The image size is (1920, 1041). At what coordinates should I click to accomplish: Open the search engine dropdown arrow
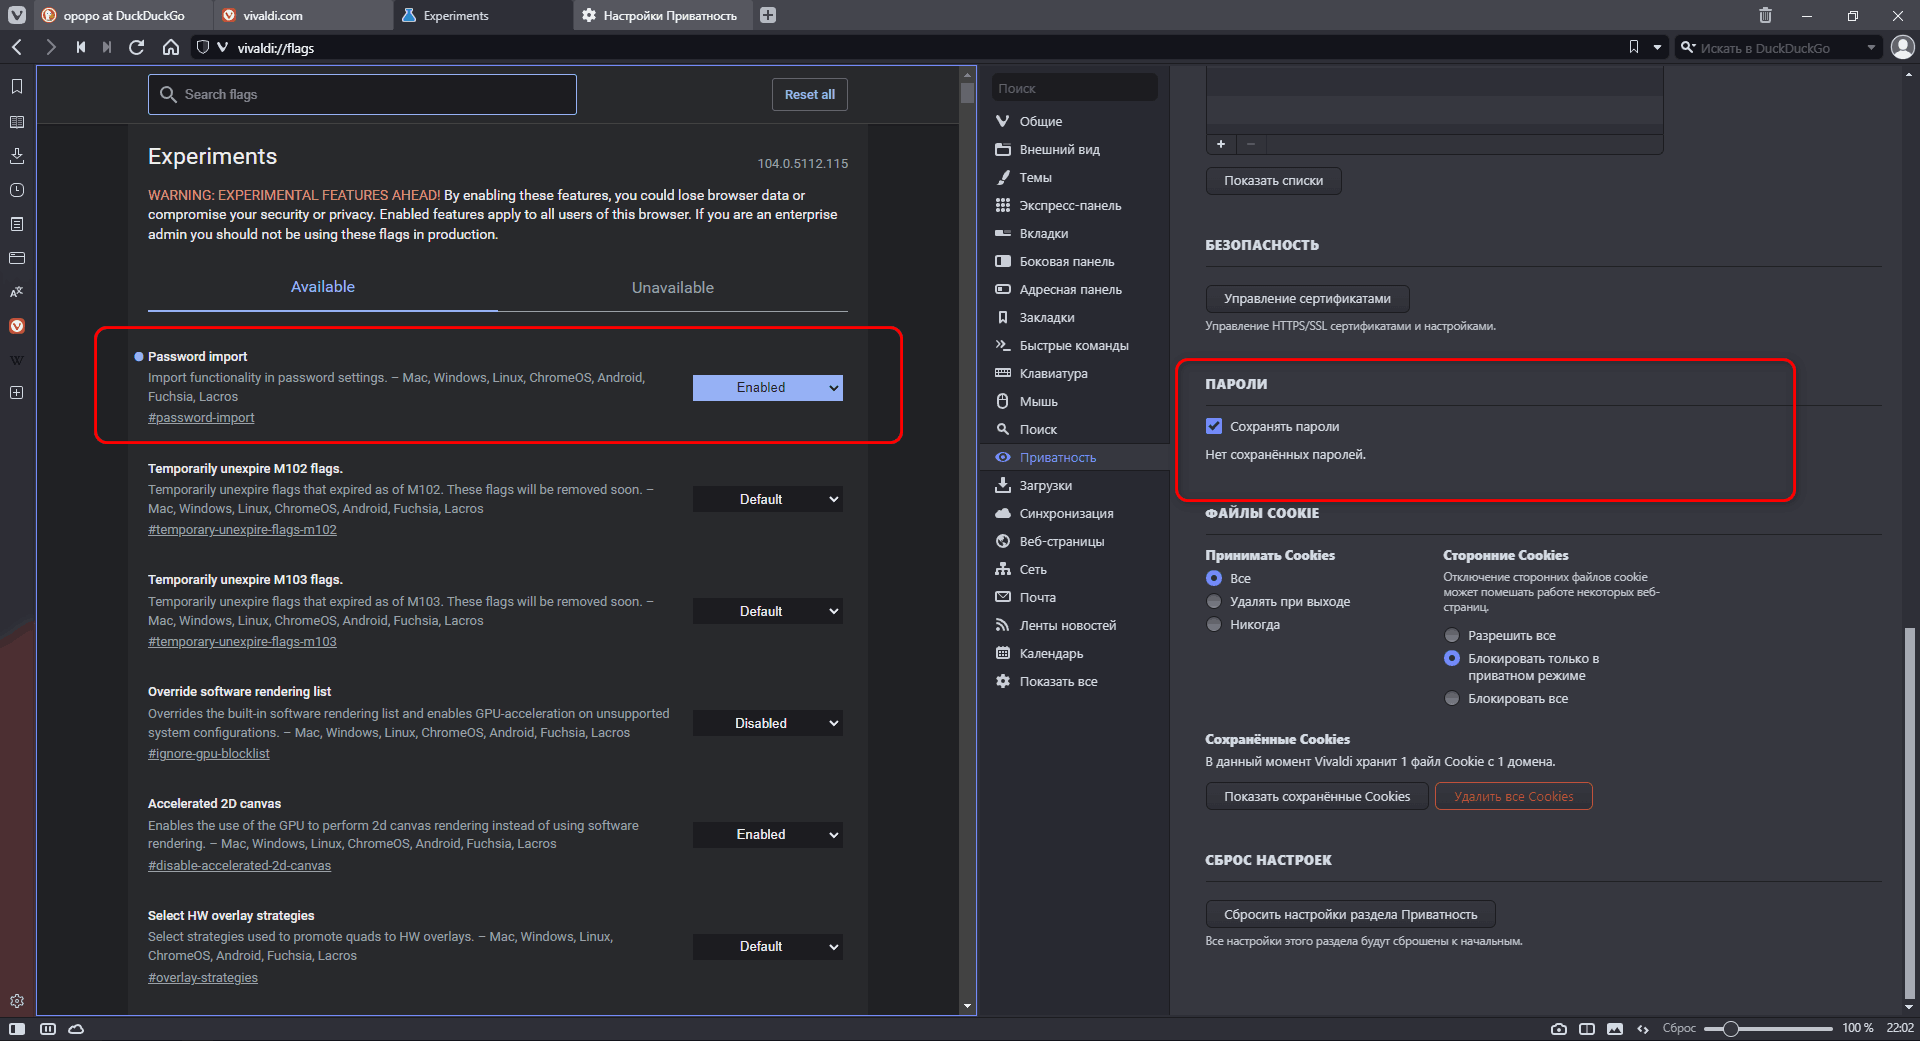click(x=1871, y=47)
